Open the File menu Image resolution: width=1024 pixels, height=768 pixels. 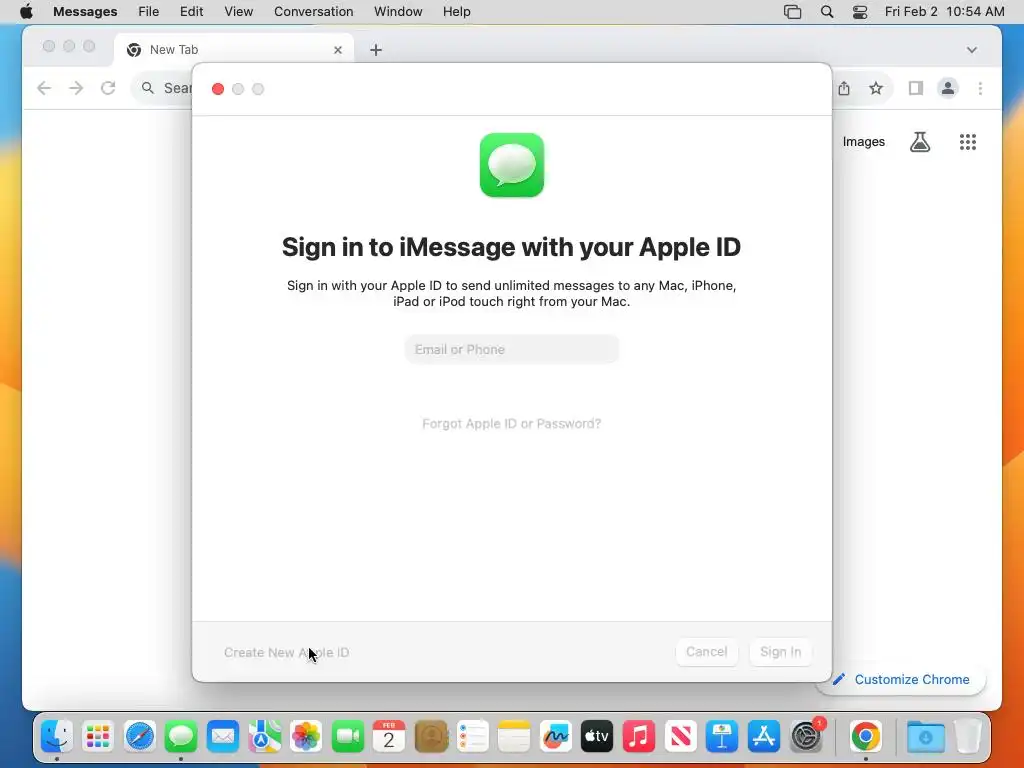148,11
